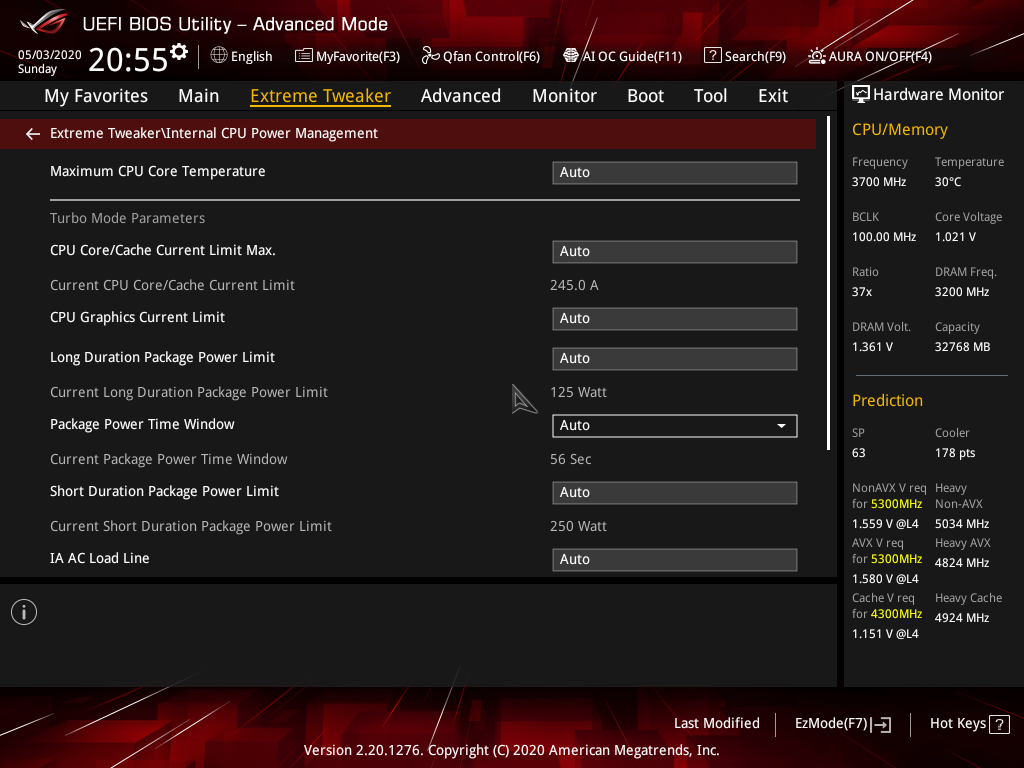Click the 30°C temperature reading
The width and height of the screenshot is (1024, 768).
tap(948, 182)
